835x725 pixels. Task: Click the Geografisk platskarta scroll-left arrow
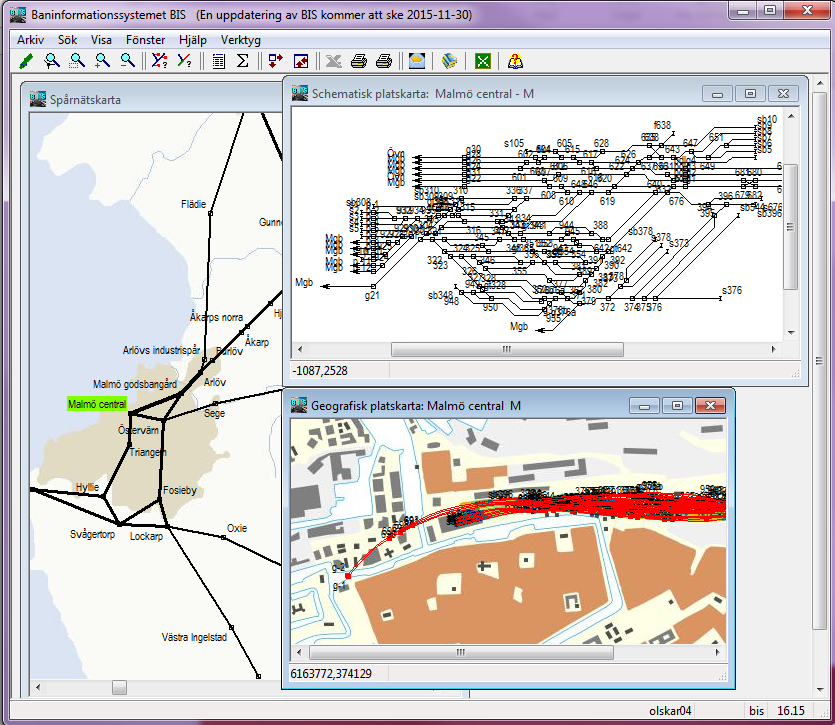coord(299,652)
